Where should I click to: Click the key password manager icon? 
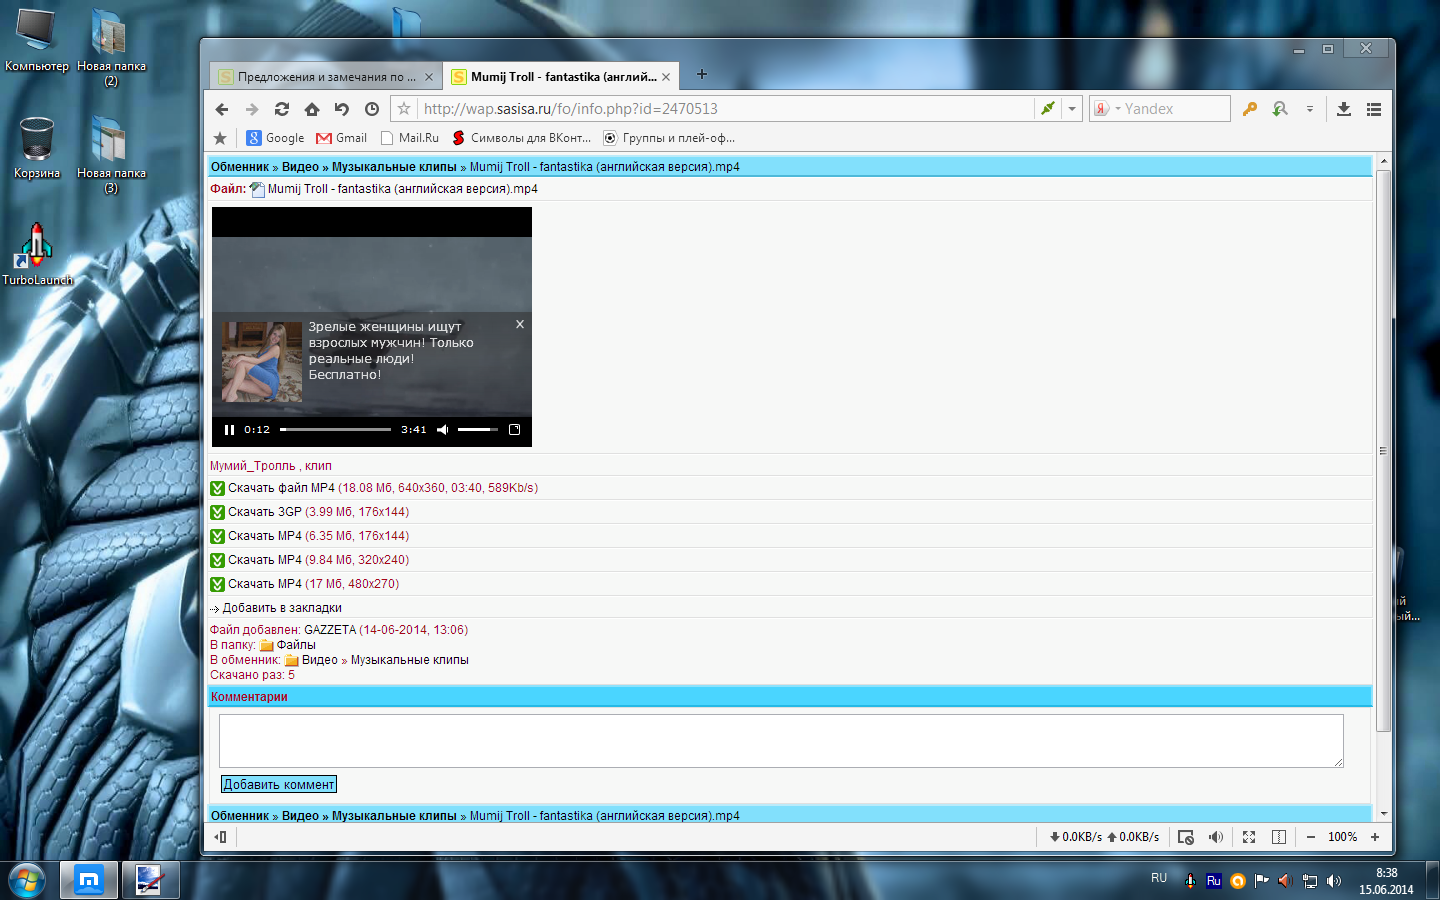coord(1250,109)
